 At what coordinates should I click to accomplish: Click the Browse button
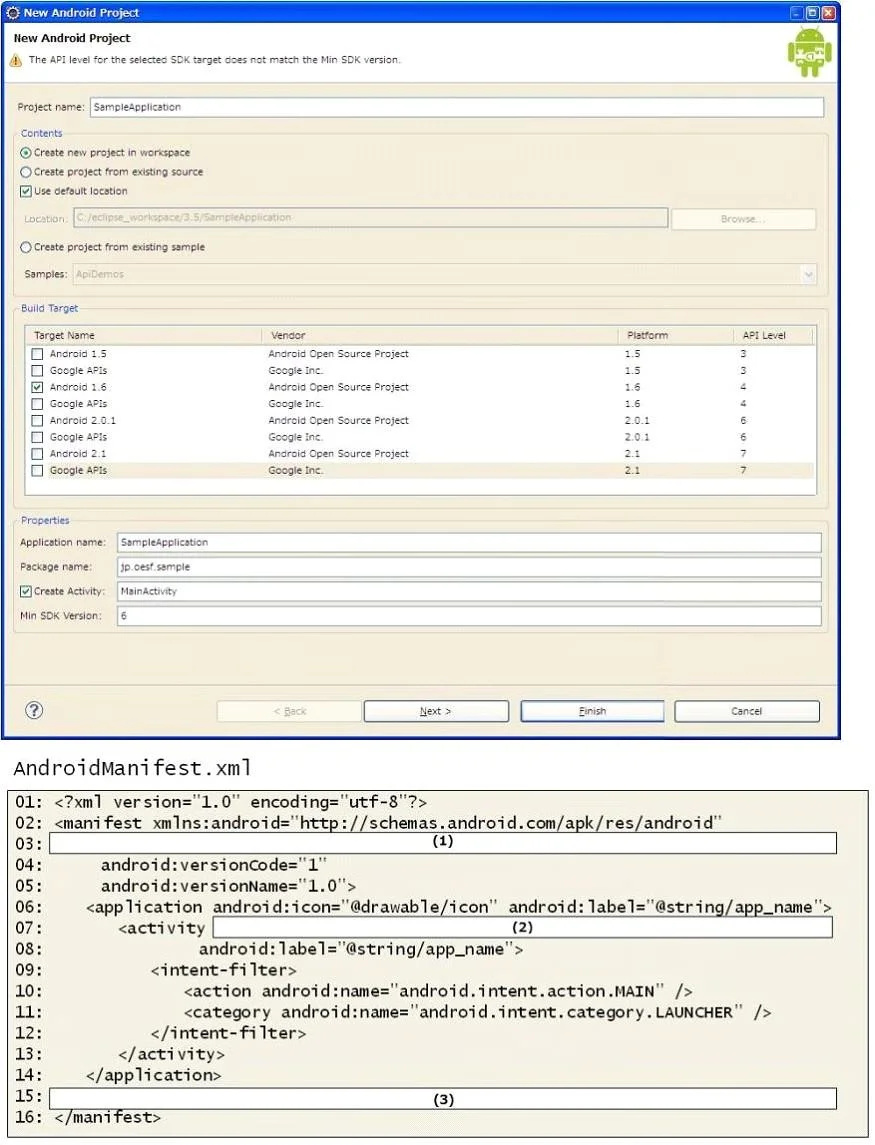click(744, 219)
